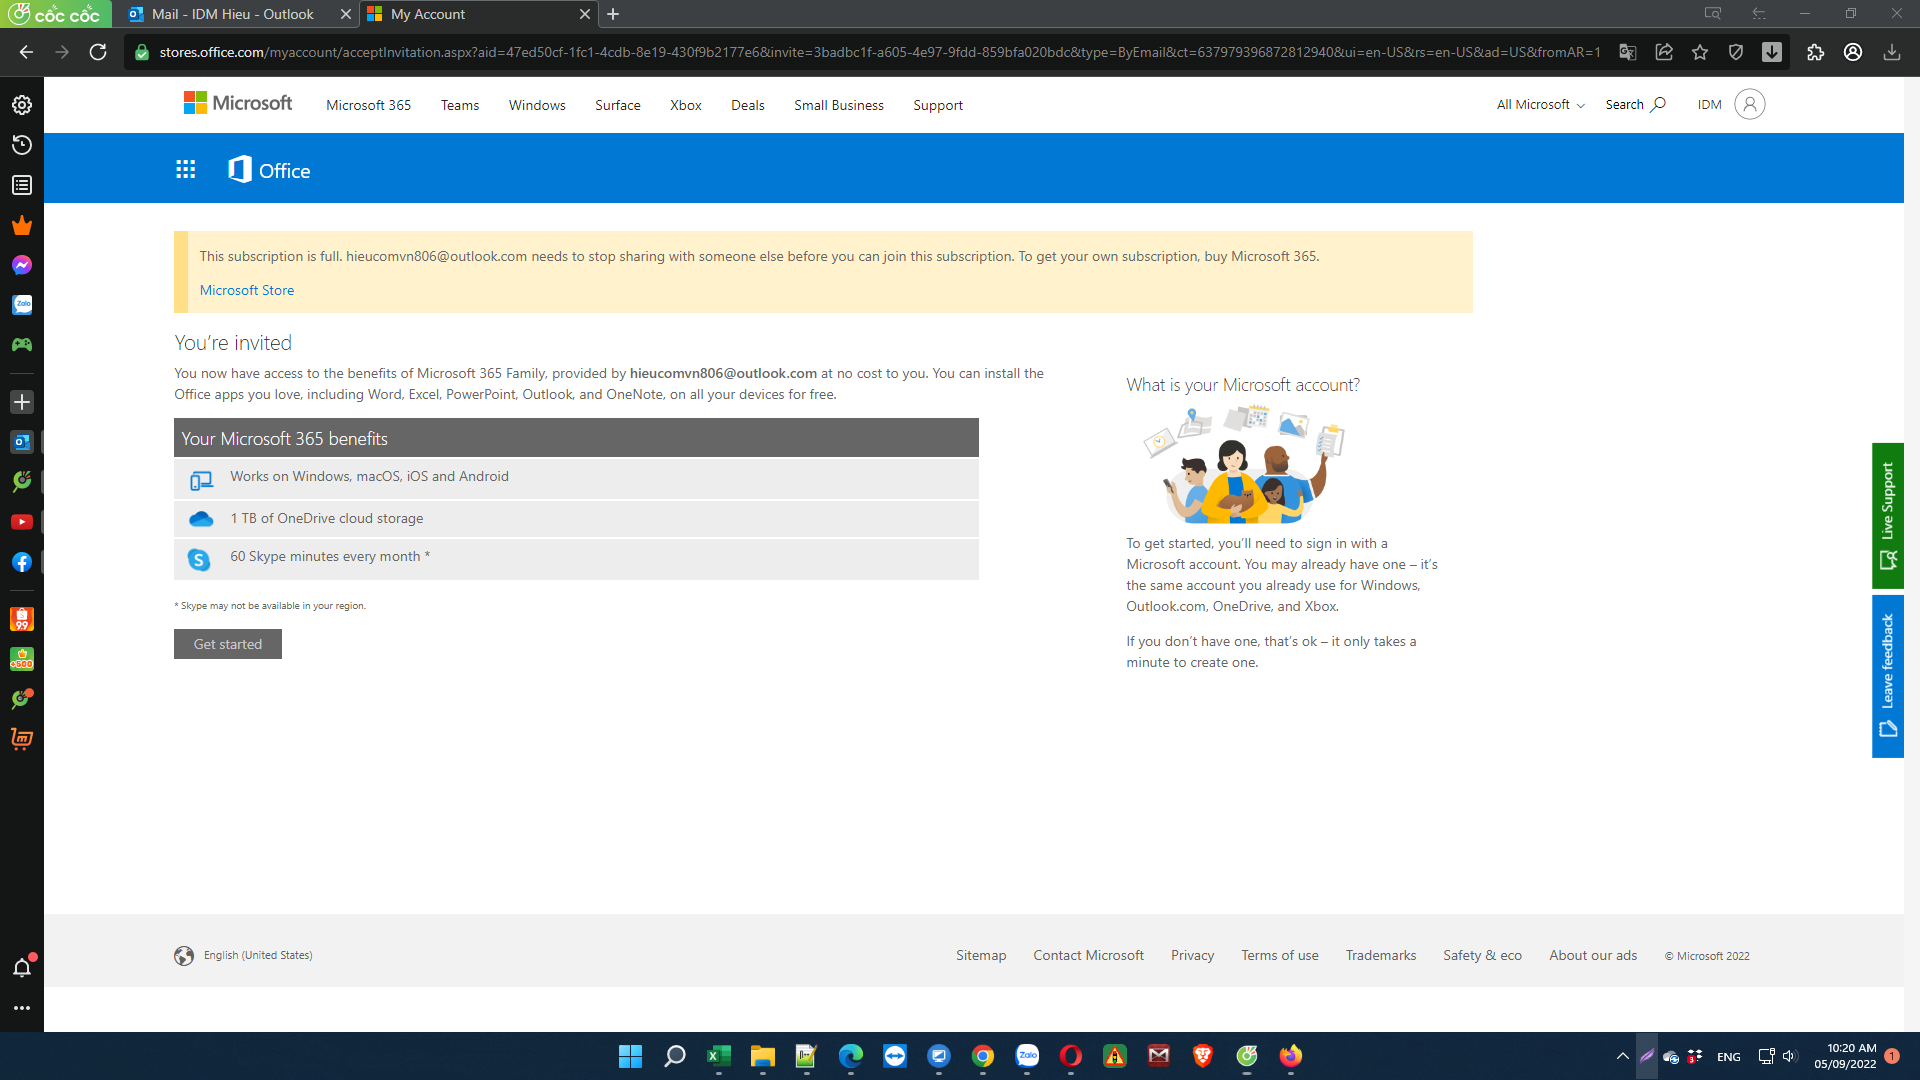Image resolution: width=1920 pixels, height=1080 pixels.
Task: Open Cốc Cốc sidebar settings gear
Action: click(22, 105)
